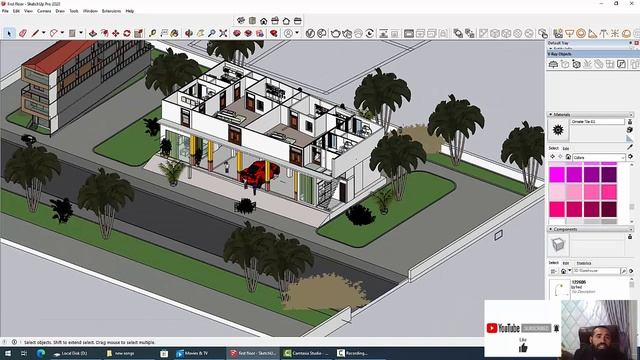Open Microsoft Edge from taskbar
Image resolution: width=640 pixels, height=360 pixels.
click(41, 353)
